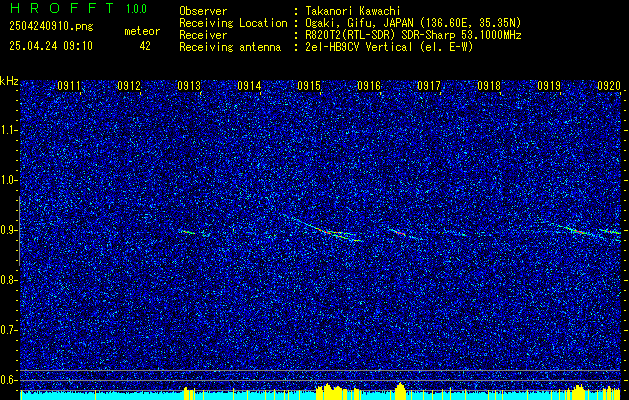Click the 0912 time marker

[129, 85]
